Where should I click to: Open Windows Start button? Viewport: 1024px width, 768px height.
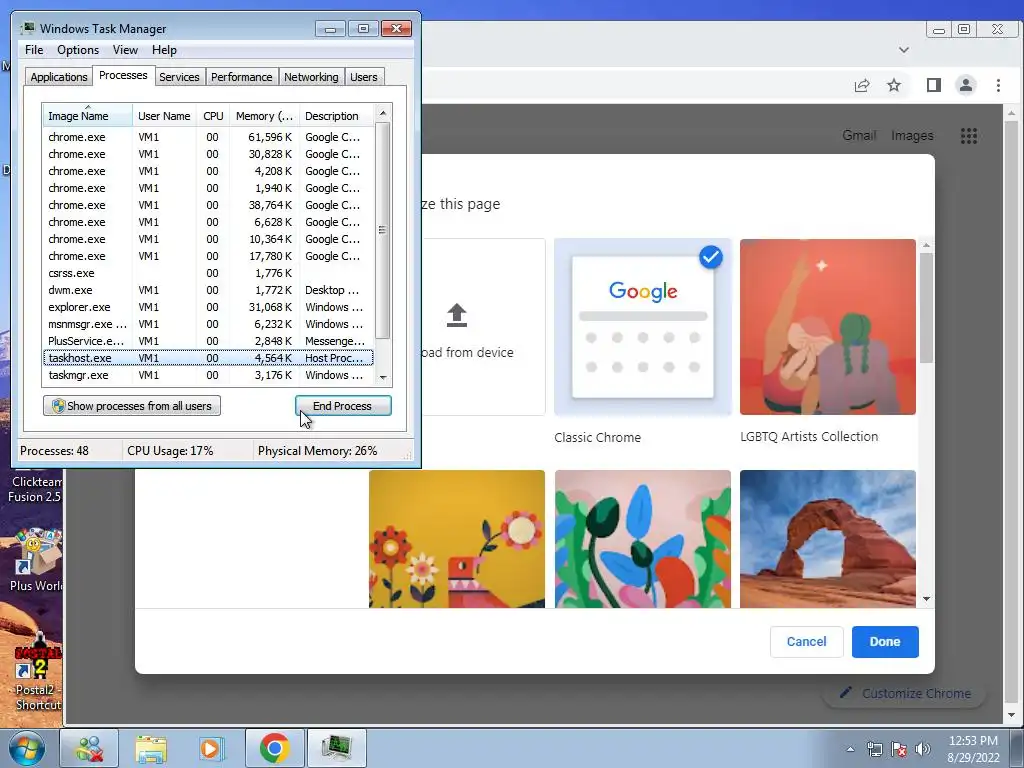pyautogui.click(x=27, y=748)
